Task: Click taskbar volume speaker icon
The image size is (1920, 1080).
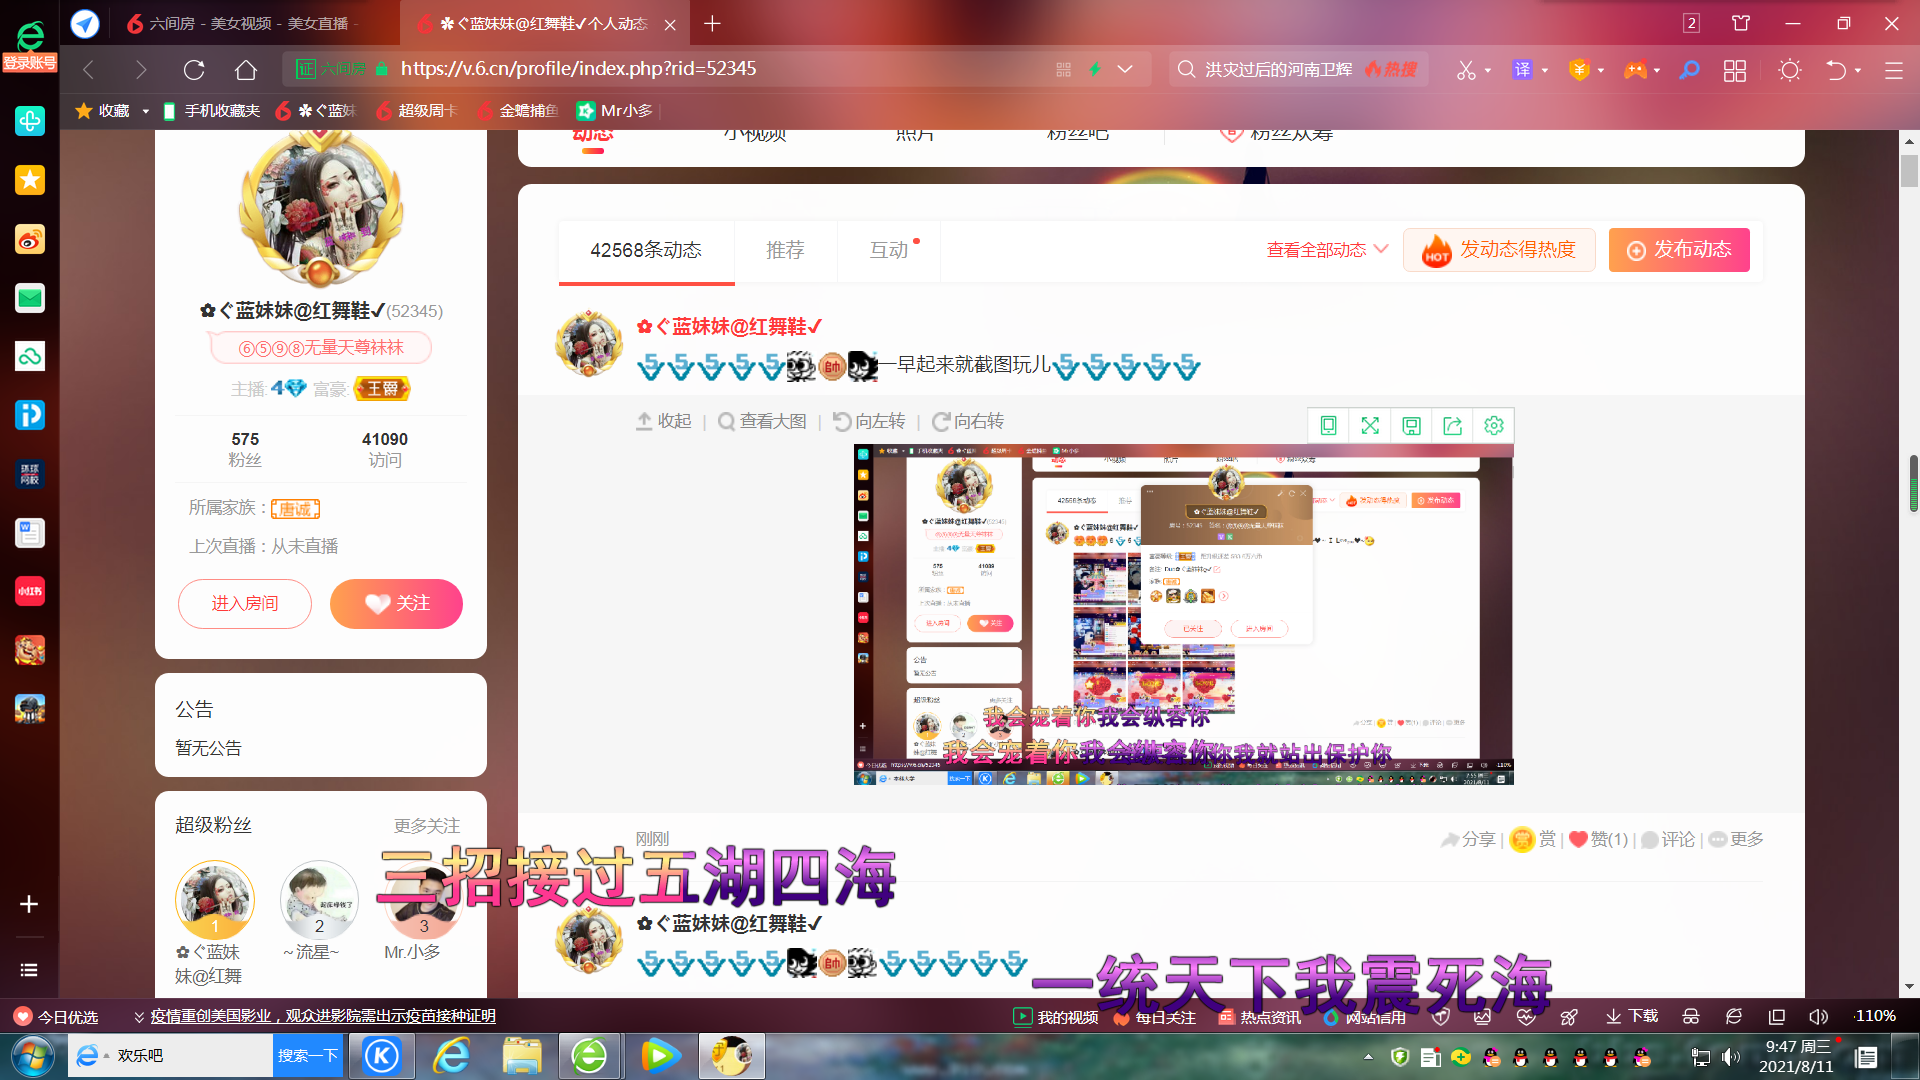Action: pos(1731,1057)
